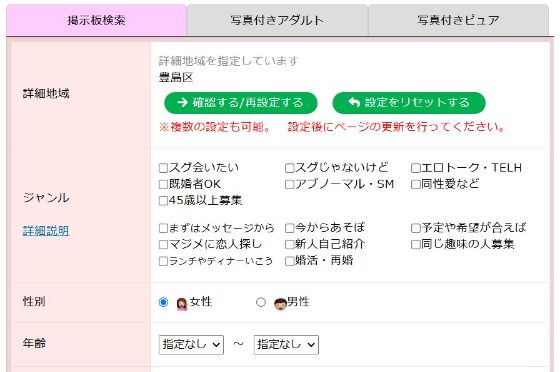
Task: Check the まずはメッセージから checkbox
Action: pos(163,228)
